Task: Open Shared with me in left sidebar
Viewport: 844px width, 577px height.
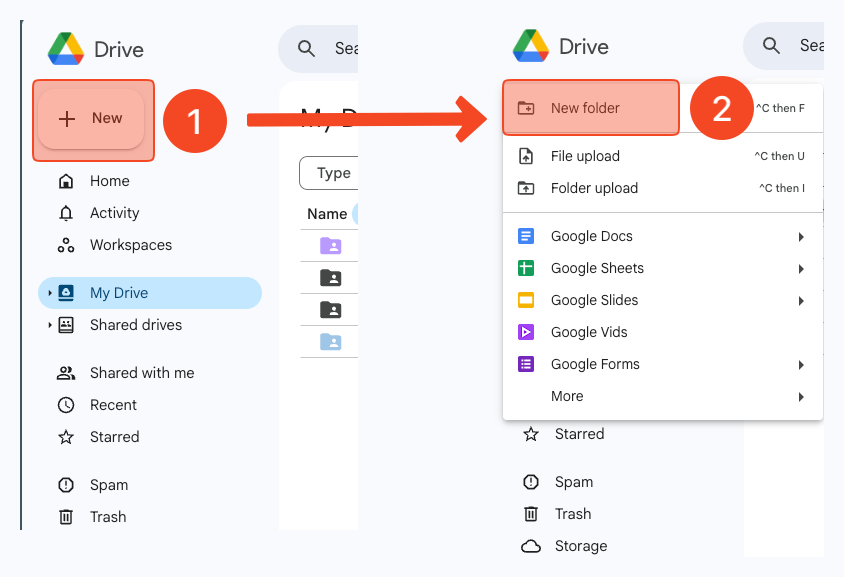Action: point(125,373)
